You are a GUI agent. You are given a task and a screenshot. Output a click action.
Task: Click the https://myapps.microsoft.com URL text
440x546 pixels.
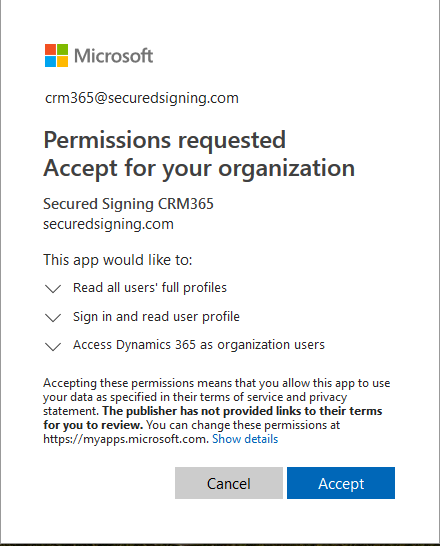pos(126,439)
